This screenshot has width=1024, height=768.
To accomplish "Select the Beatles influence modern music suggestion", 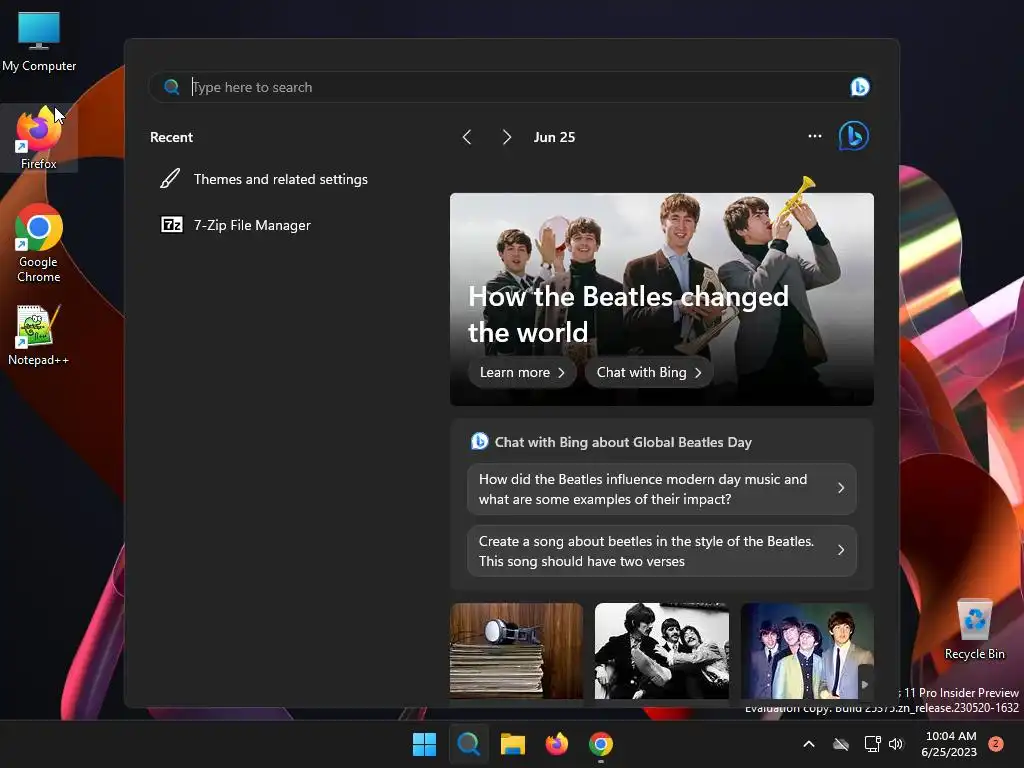I will [x=662, y=489].
